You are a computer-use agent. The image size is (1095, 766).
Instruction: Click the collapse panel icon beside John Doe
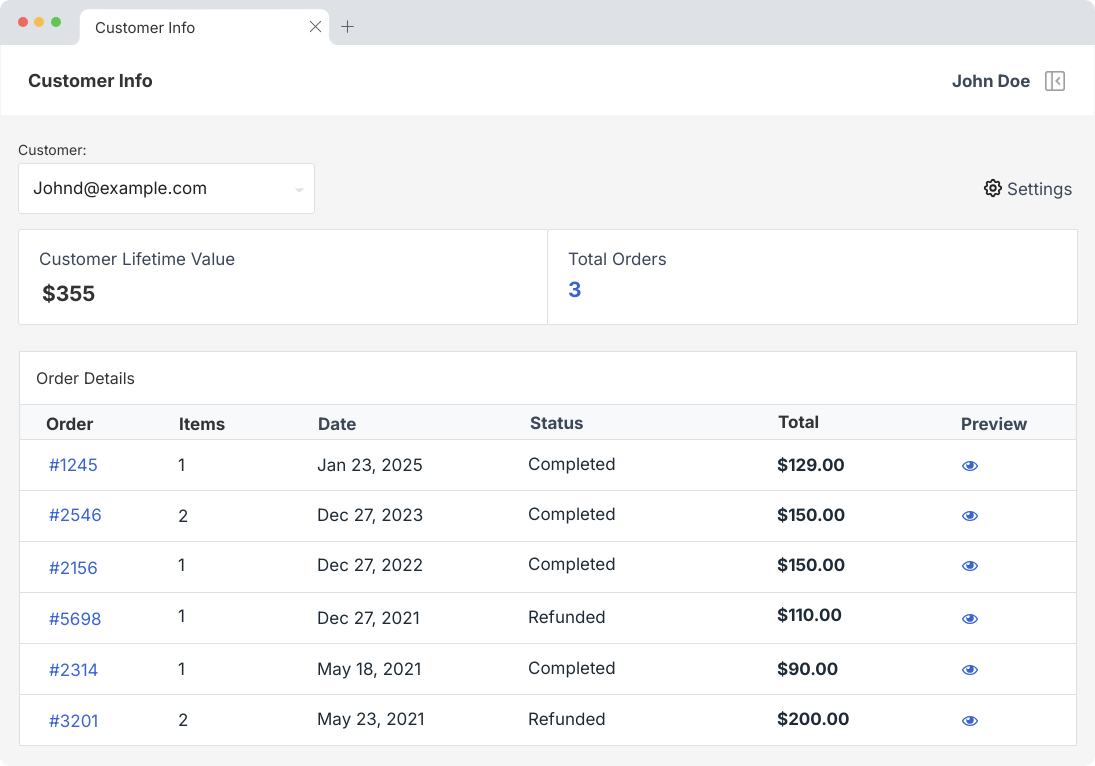(1054, 81)
